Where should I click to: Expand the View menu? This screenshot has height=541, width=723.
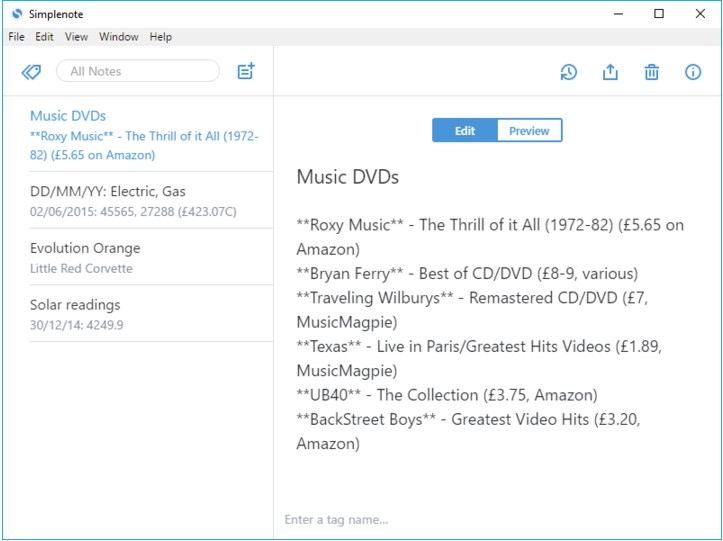[x=76, y=37]
